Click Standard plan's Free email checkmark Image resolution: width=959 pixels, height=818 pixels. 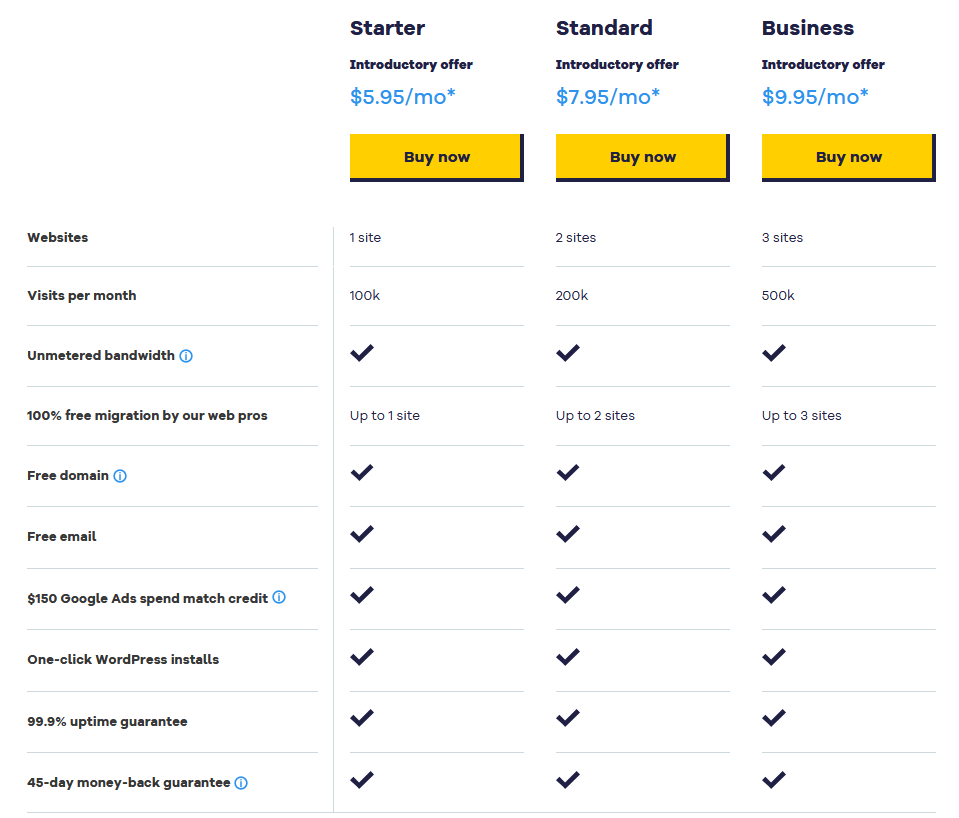568,534
